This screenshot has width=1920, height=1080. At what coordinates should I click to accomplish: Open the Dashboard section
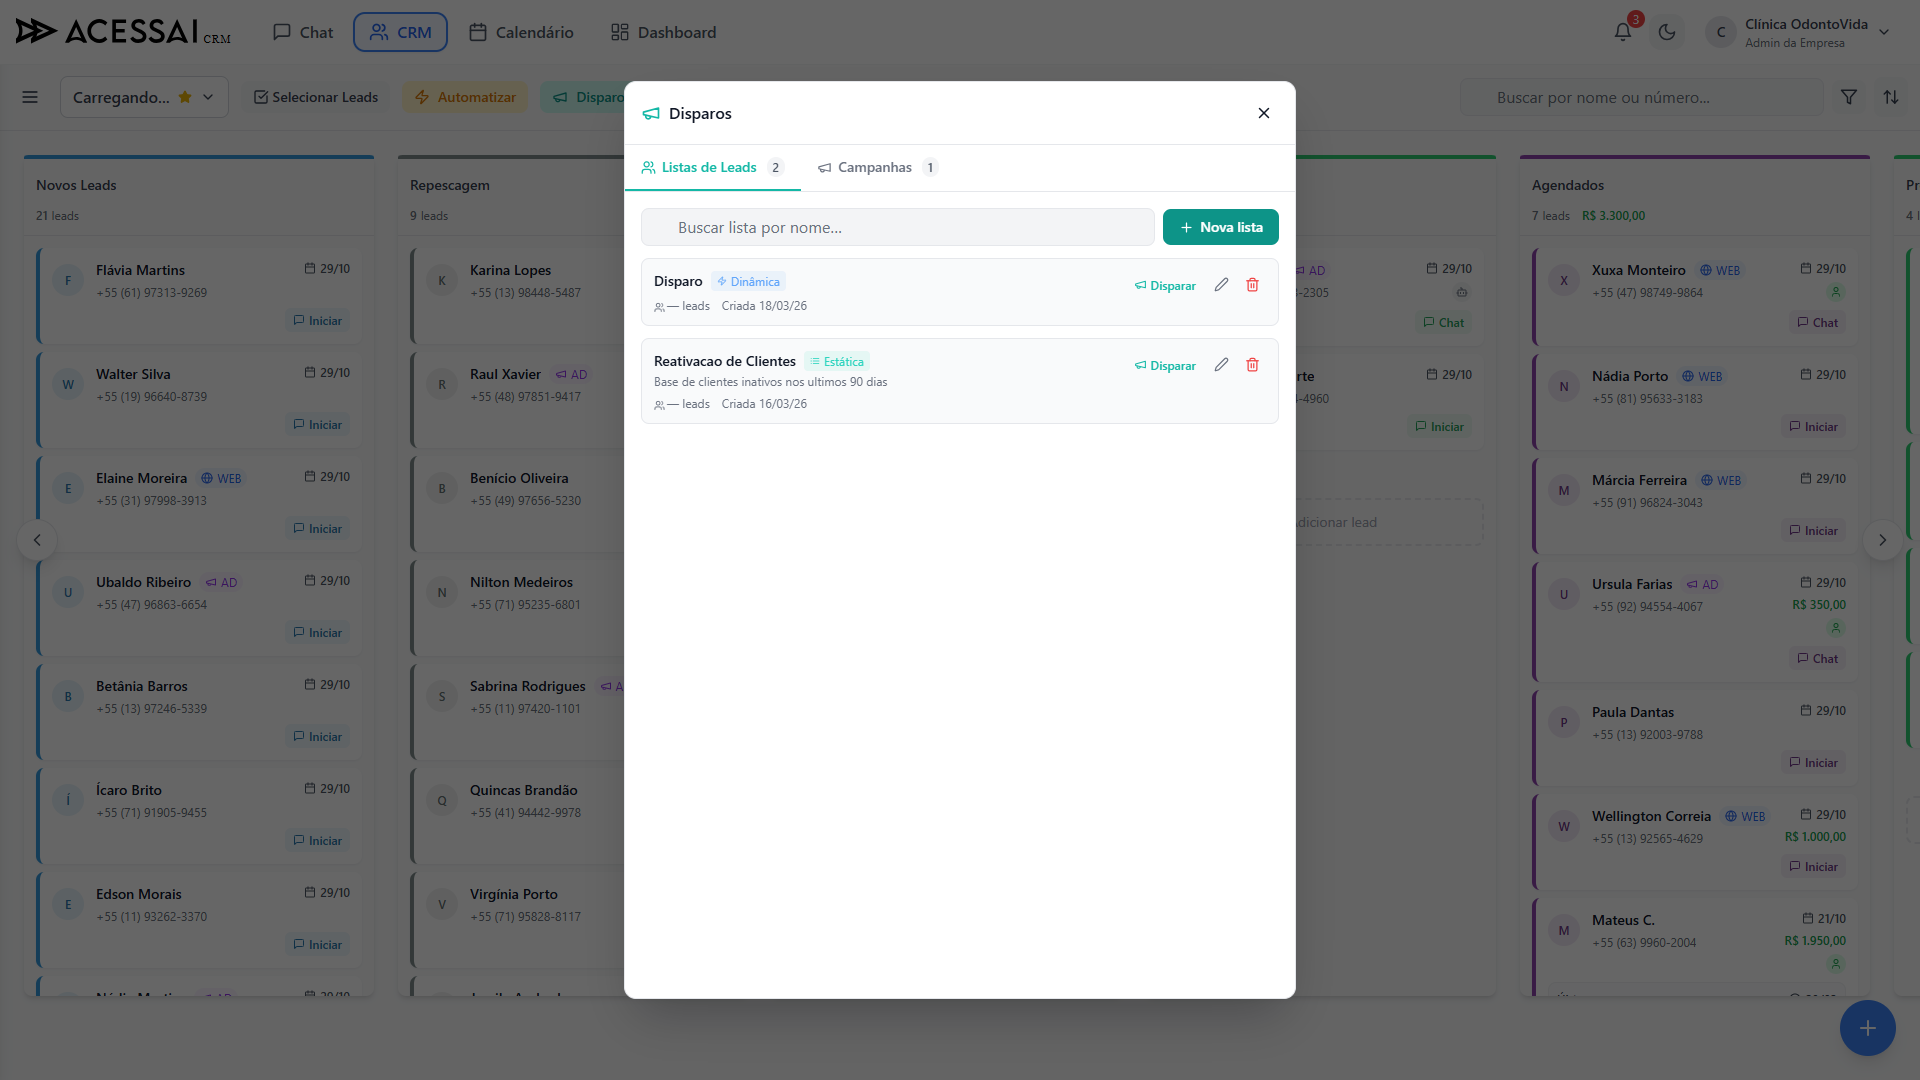coord(663,32)
